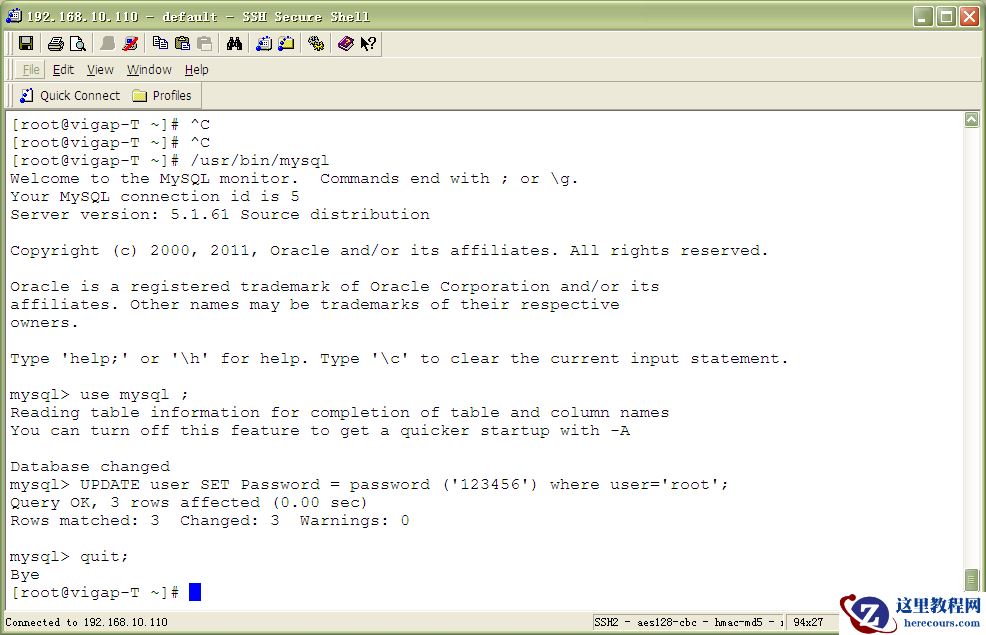Click the terminal scrollbar up arrow
The image size is (986, 635).
point(972,119)
